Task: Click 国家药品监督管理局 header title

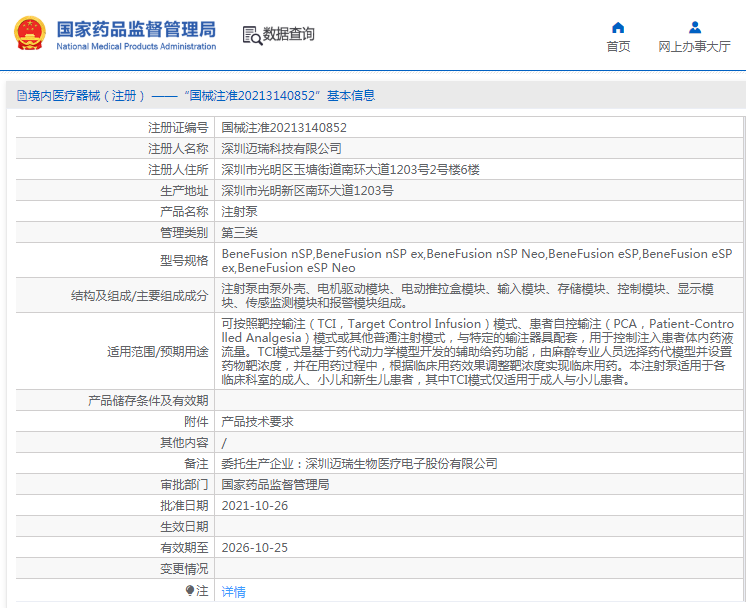Action: [x=136, y=29]
